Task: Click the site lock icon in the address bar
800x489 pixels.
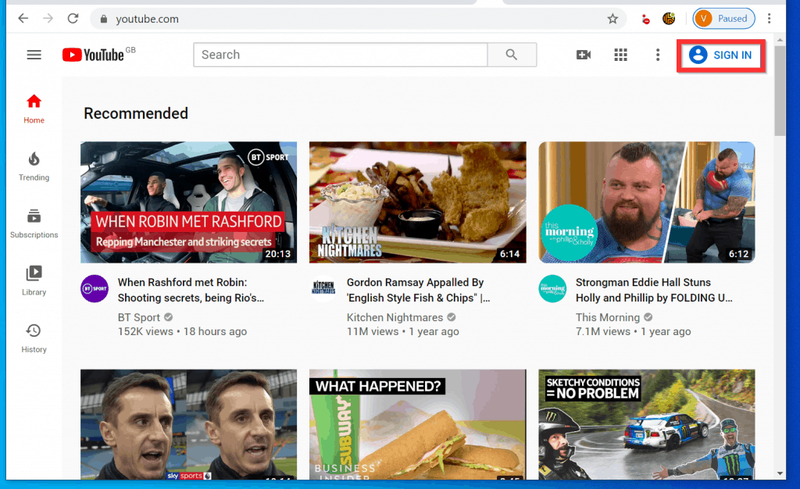Action: click(104, 19)
